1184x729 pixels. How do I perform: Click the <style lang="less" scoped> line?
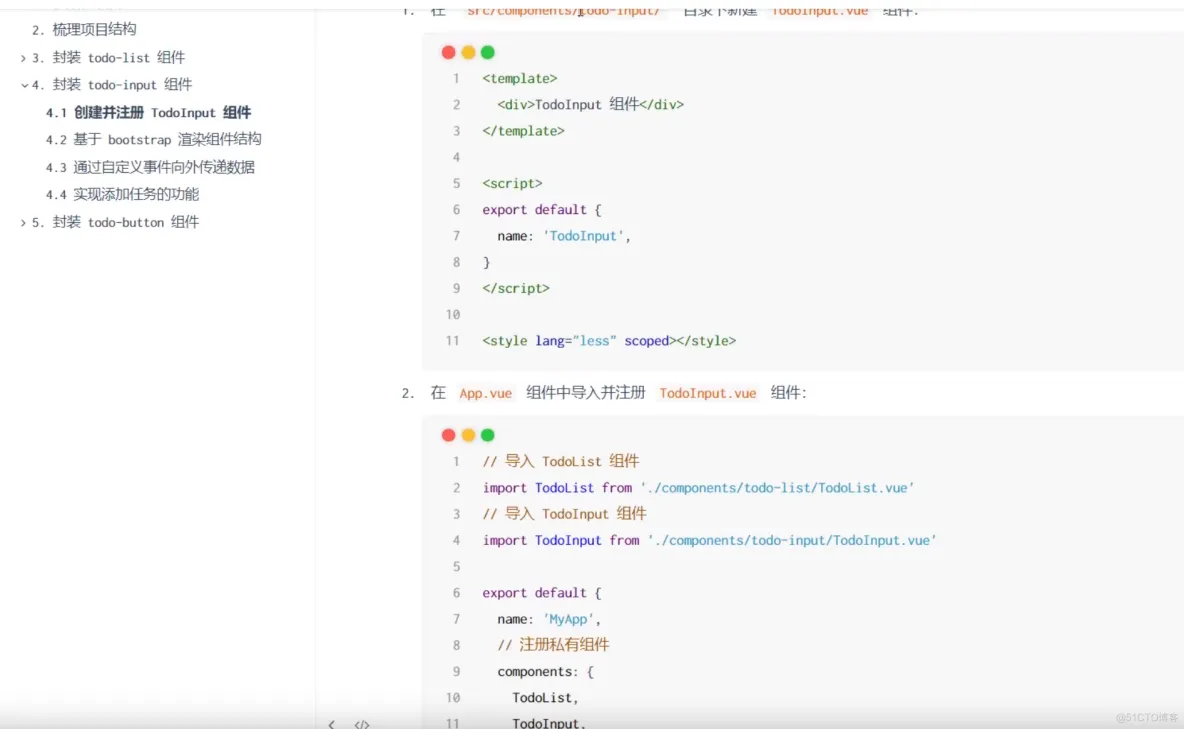[609, 341]
